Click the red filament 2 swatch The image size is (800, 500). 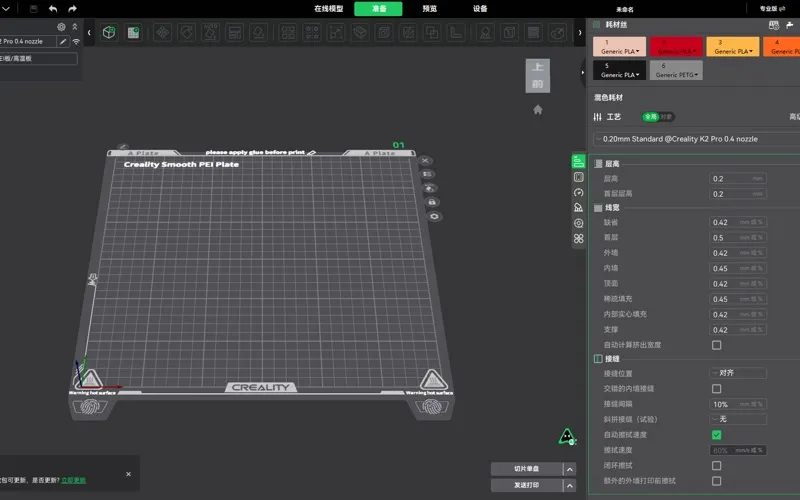tap(676, 46)
